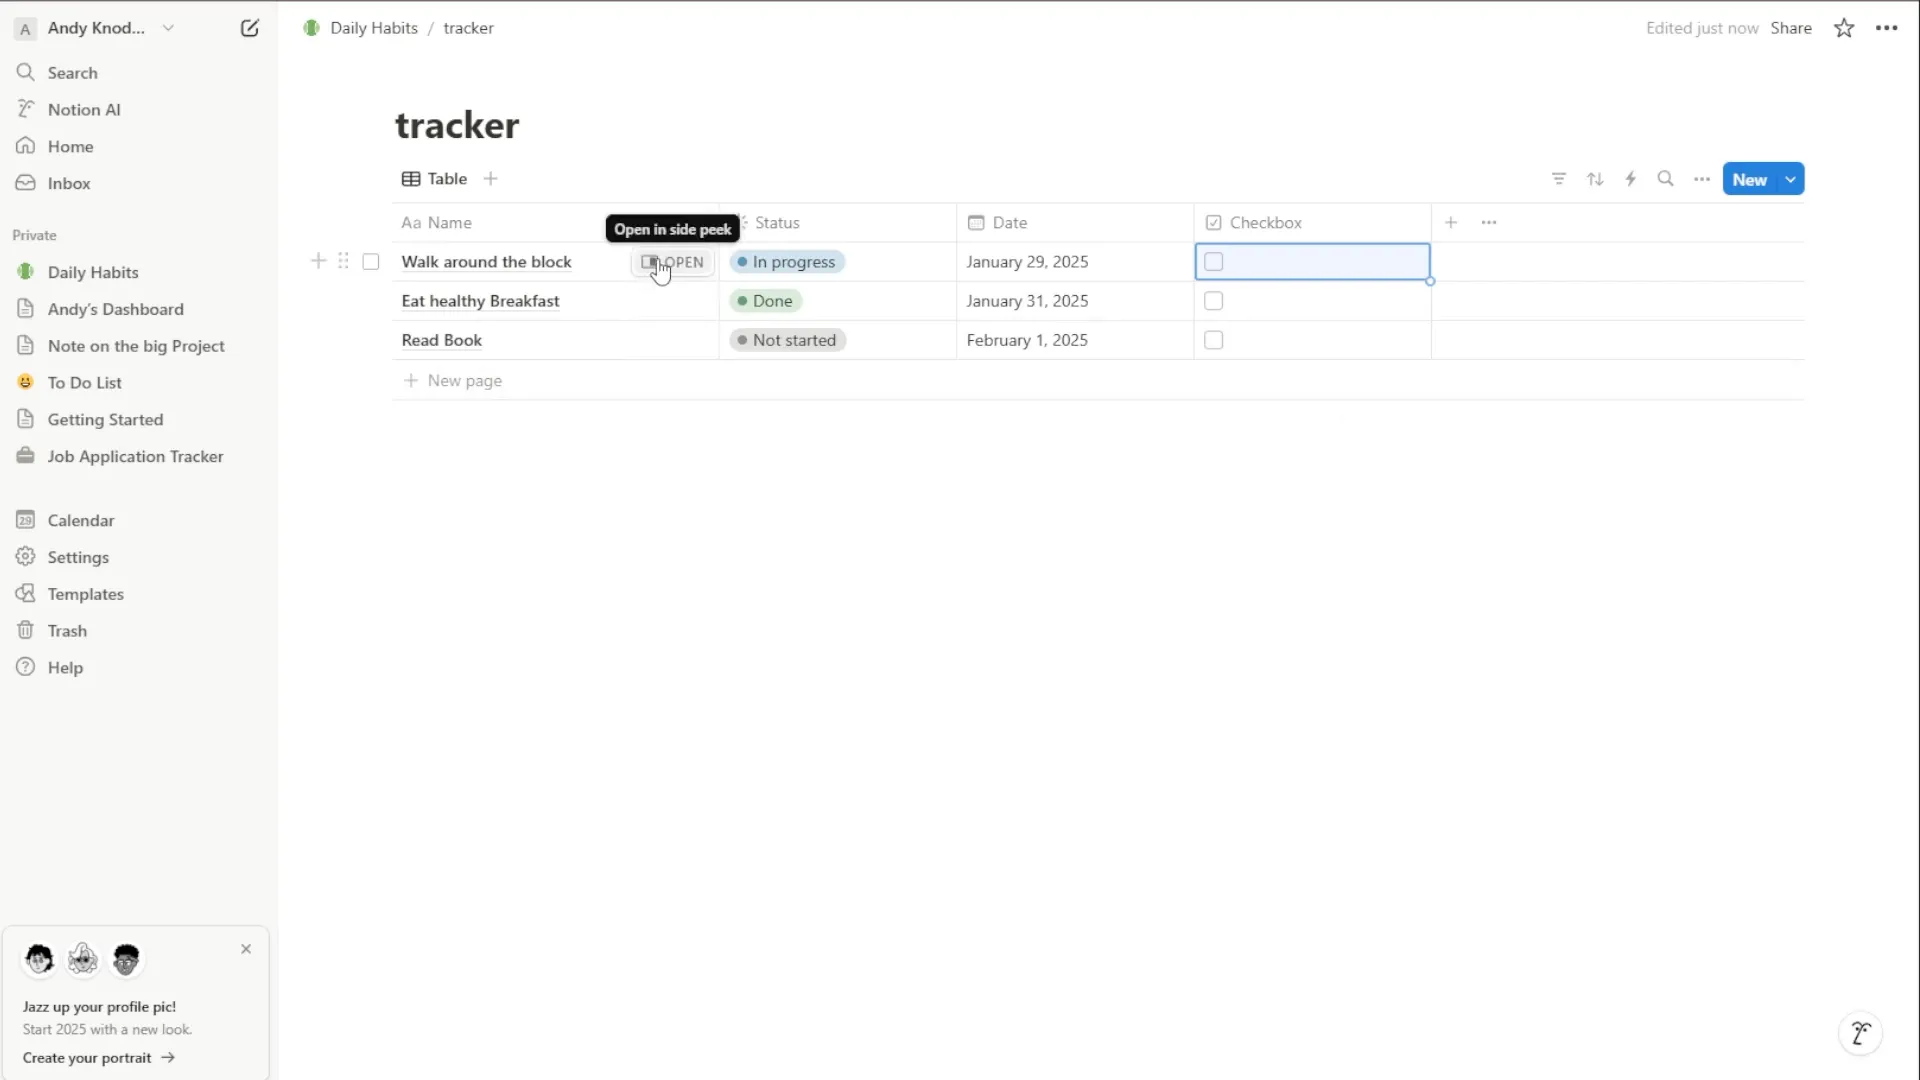Click the search icon in toolbar
This screenshot has height=1080, width=1920.
coord(1664,178)
